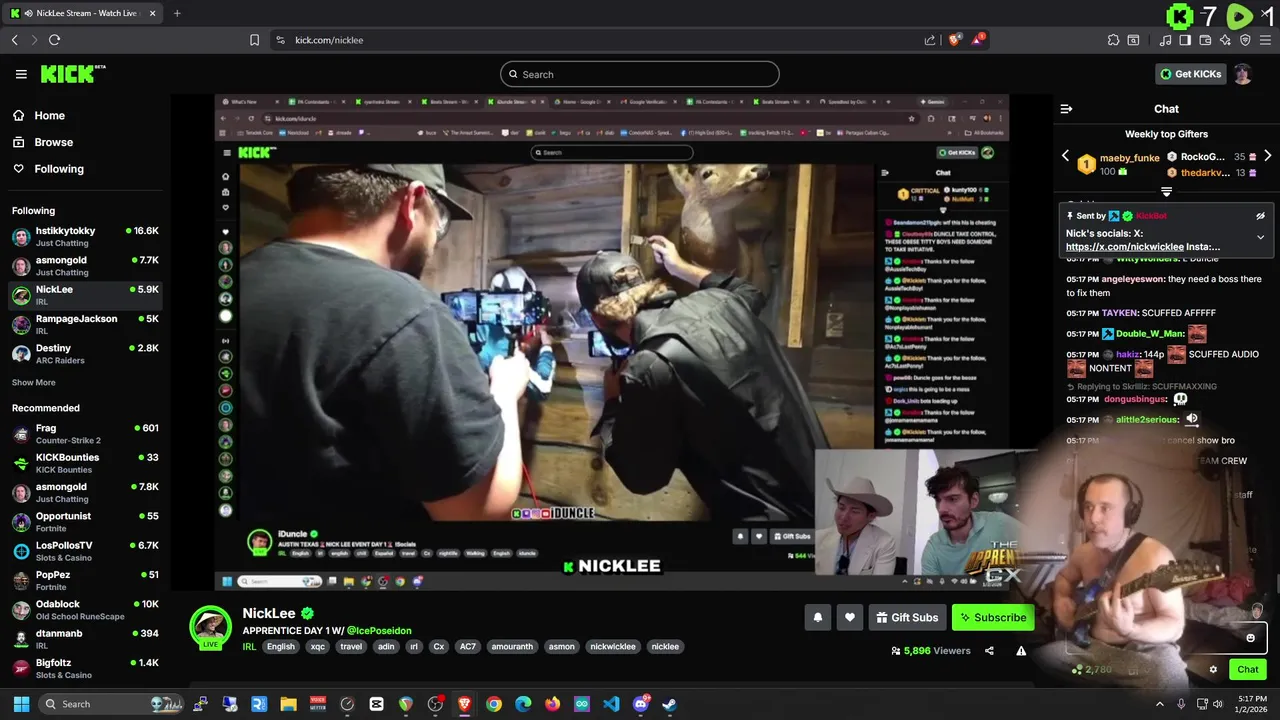The height and width of the screenshot is (720, 1280).
Task: Select the NickLee Stream browser tab
Action: tap(83, 13)
